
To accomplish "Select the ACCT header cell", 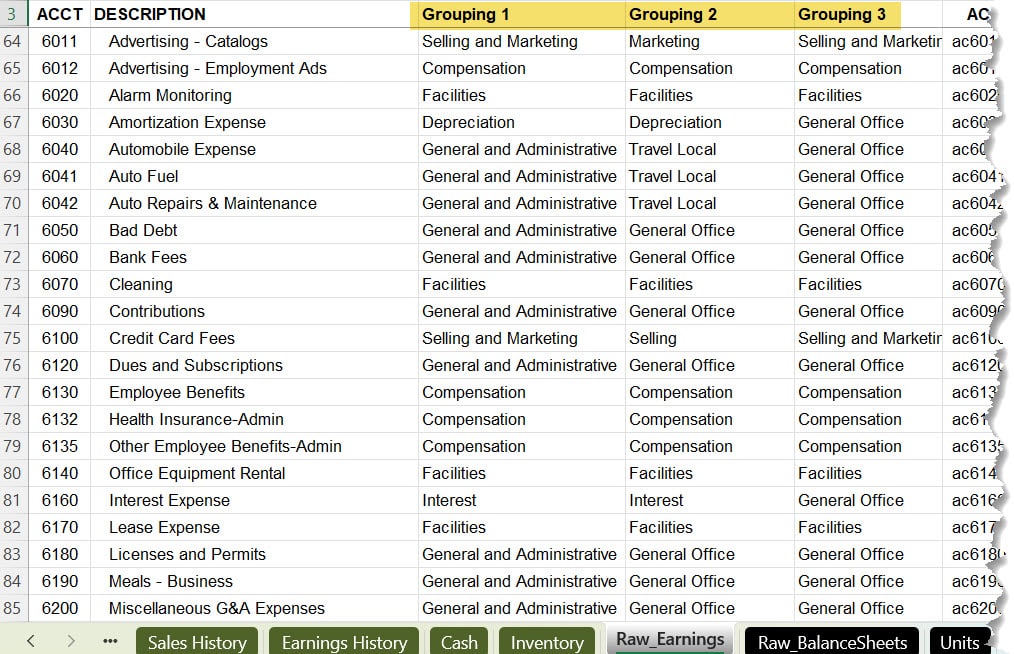I will pos(59,14).
